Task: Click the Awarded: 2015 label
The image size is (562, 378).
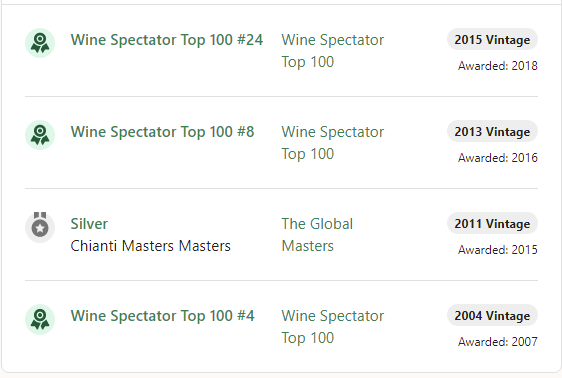Action: coord(498,250)
